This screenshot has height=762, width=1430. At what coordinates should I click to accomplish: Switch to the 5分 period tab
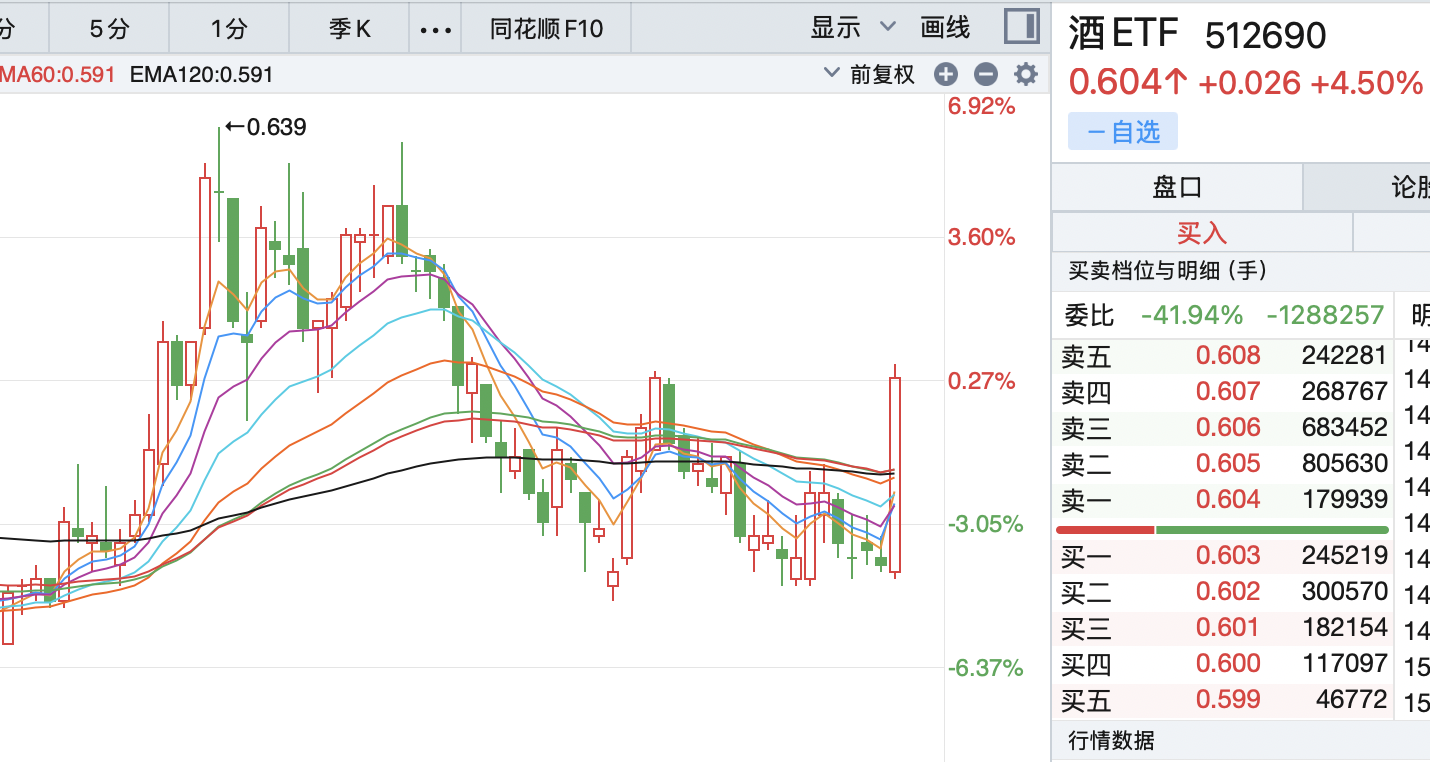click(x=109, y=29)
